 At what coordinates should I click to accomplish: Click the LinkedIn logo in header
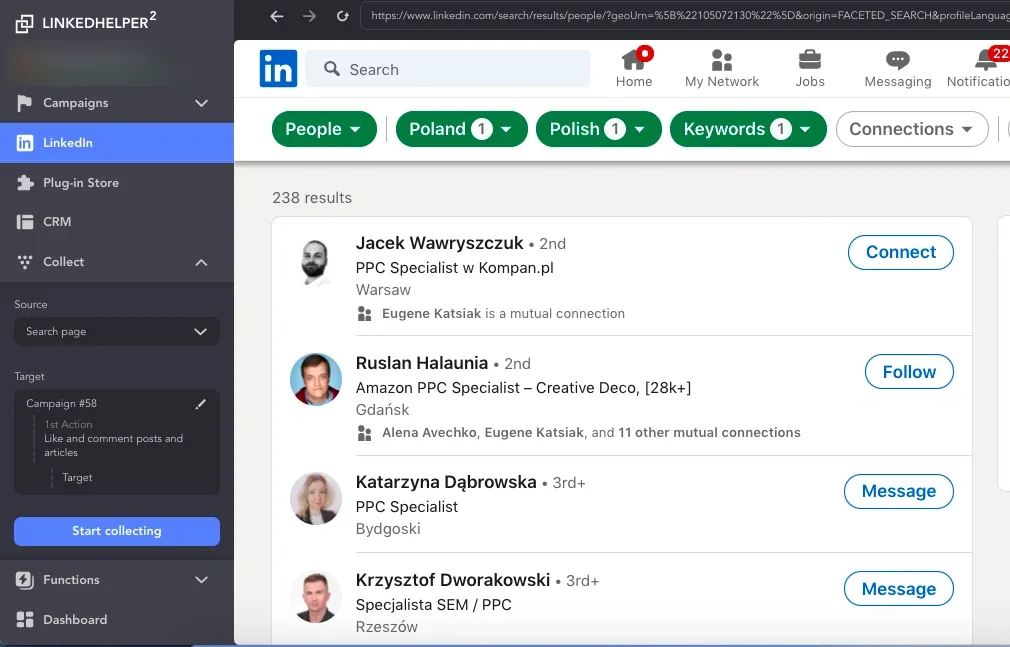tap(278, 68)
